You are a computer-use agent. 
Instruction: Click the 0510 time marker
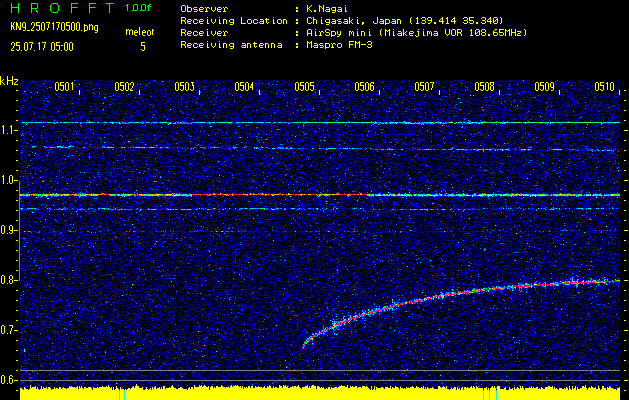click(605, 87)
